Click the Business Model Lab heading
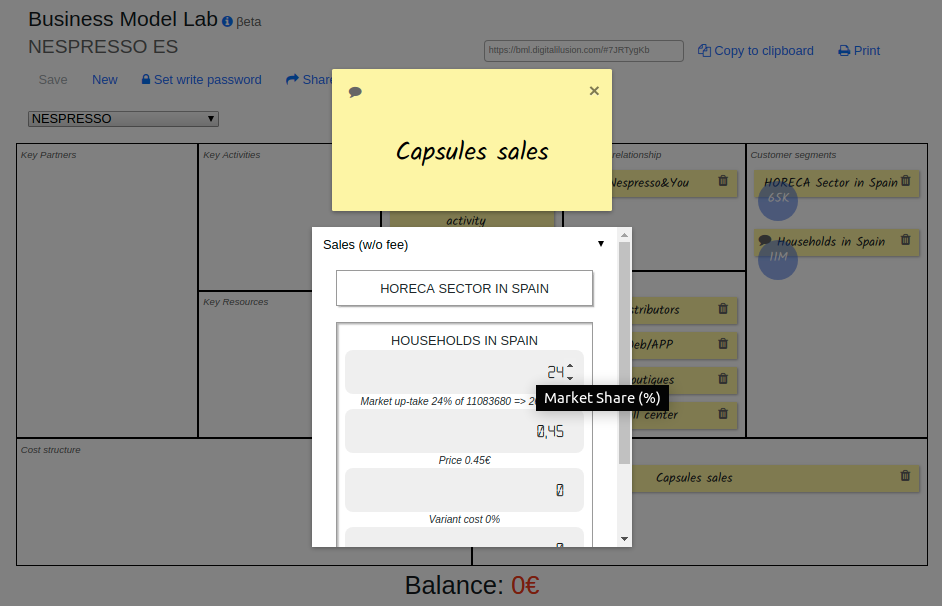942x606 pixels. coord(123,19)
